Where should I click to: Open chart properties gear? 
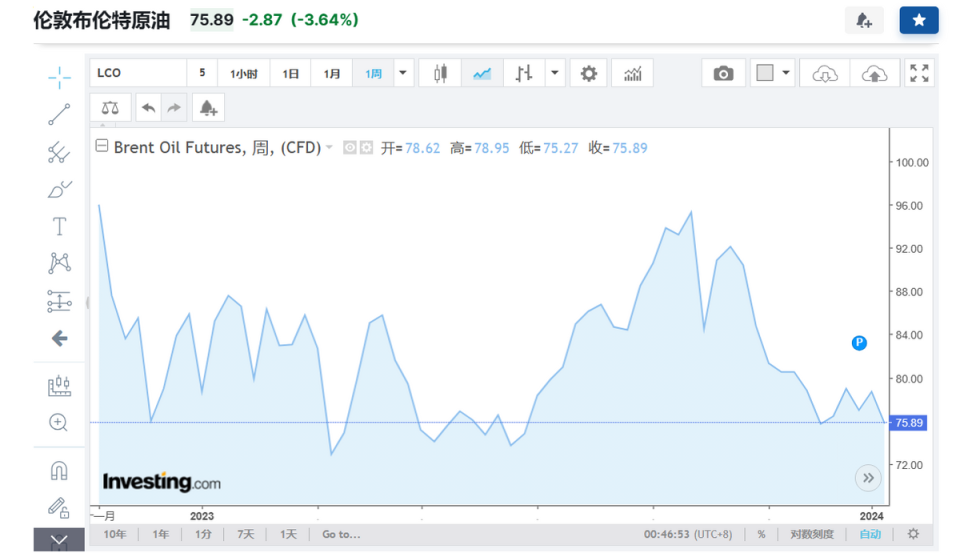(x=588, y=73)
